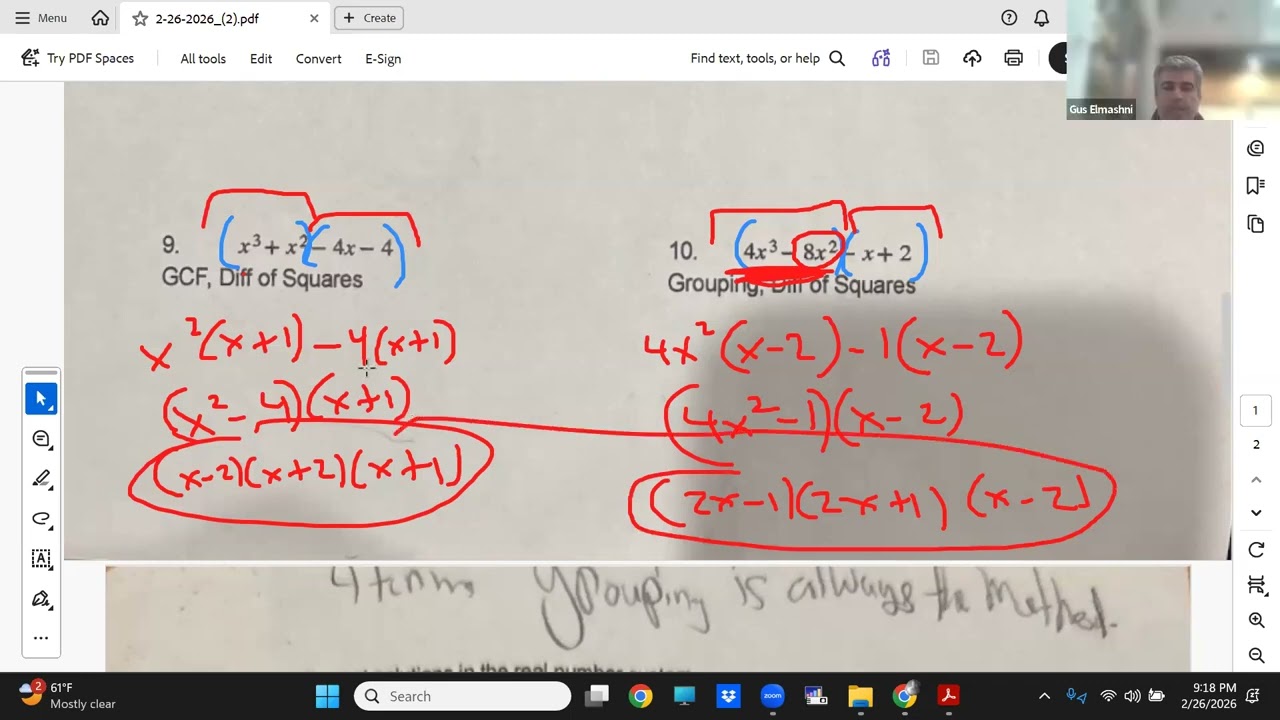The height and width of the screenshot is (720, 1280).
Task: Open the E-Sign tool
Action: point(383,59)
